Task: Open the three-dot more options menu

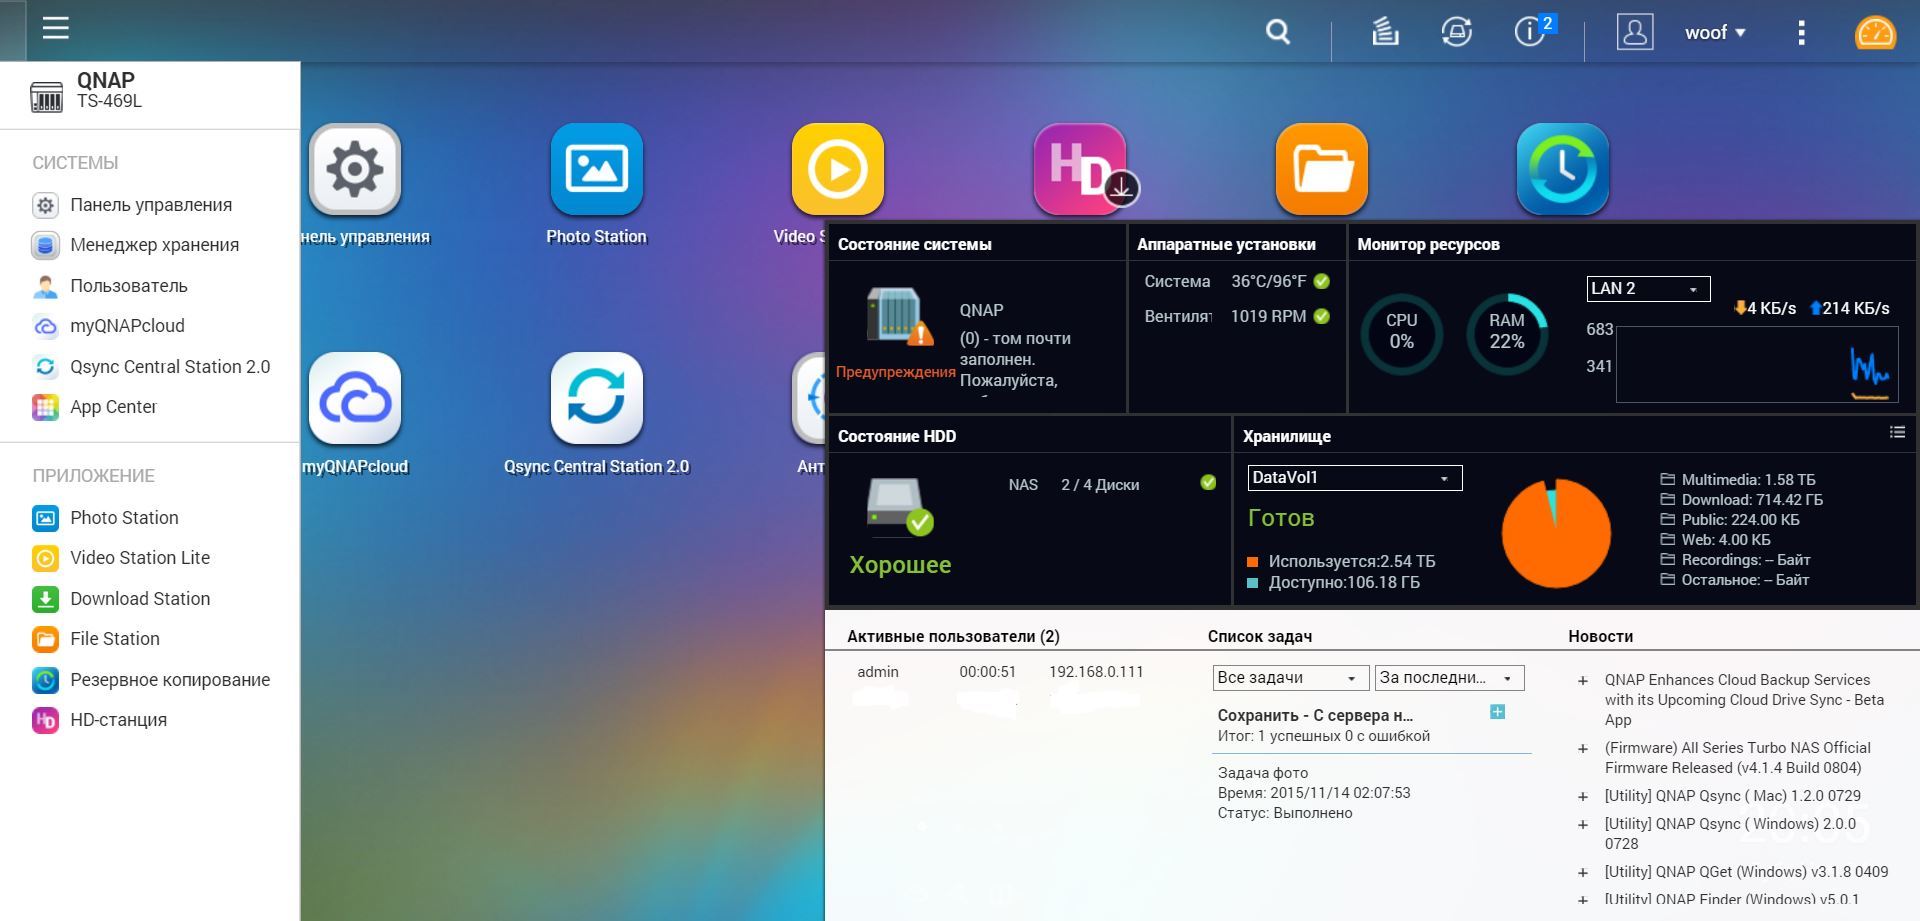Action: (1801, 33)
